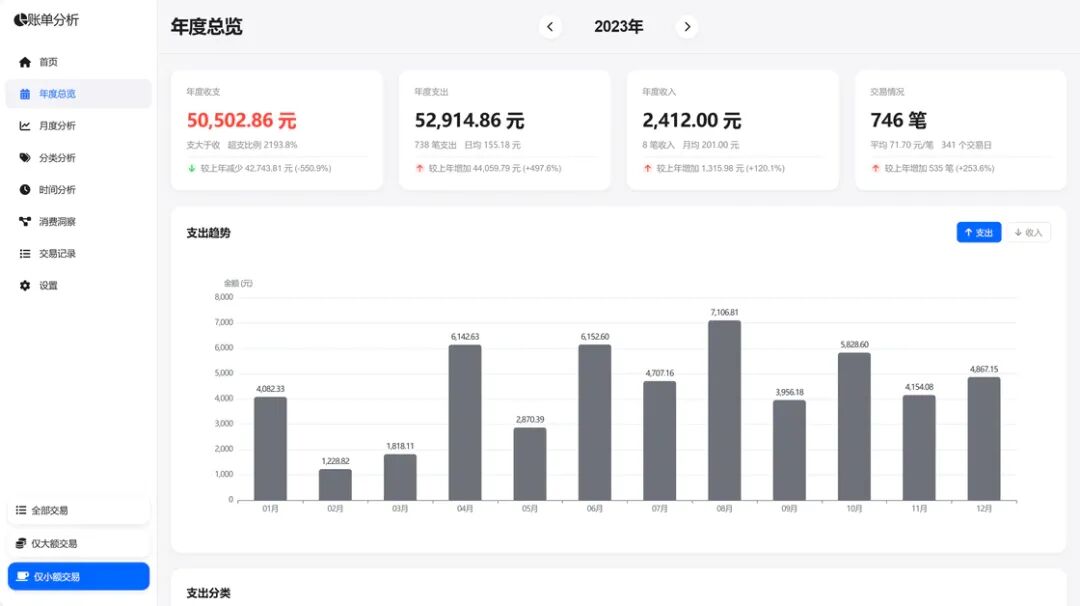Click the 12月 expense bar
The width and height of the screenshot is (1080, 606).
coord(984,439)
